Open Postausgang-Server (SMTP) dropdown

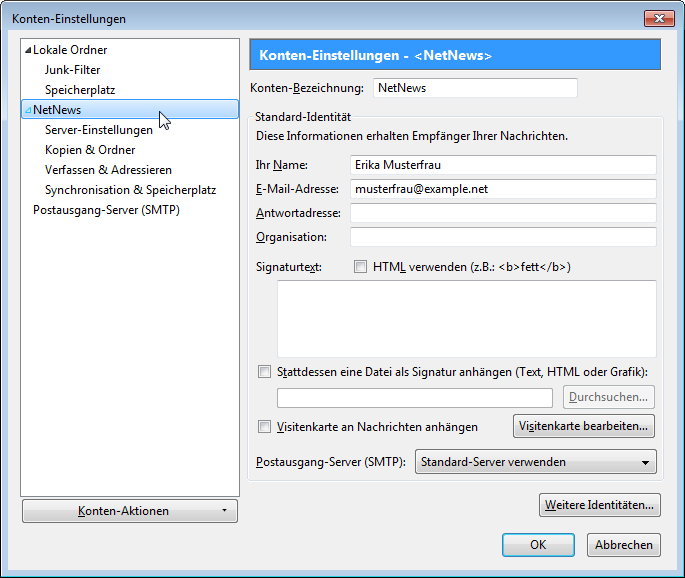(535, 462)
